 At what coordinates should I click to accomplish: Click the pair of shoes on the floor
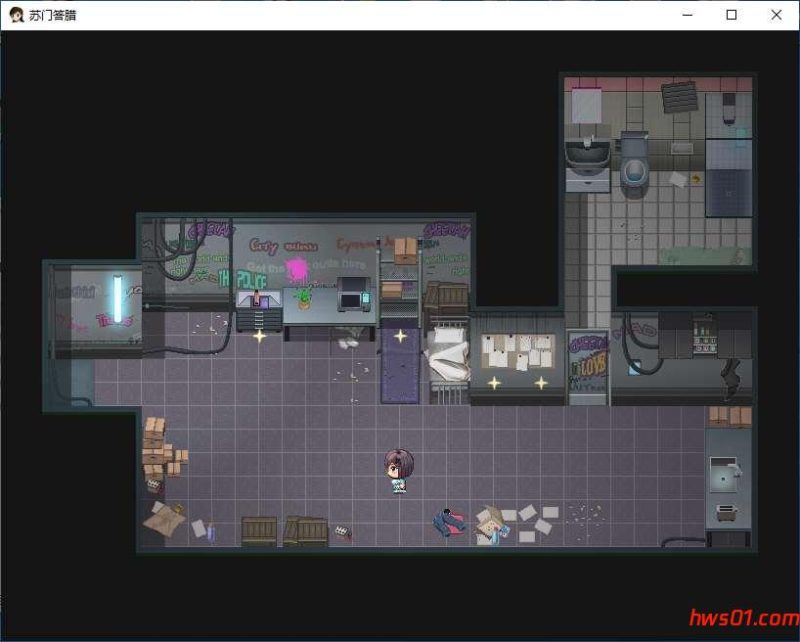click(449, 521)
